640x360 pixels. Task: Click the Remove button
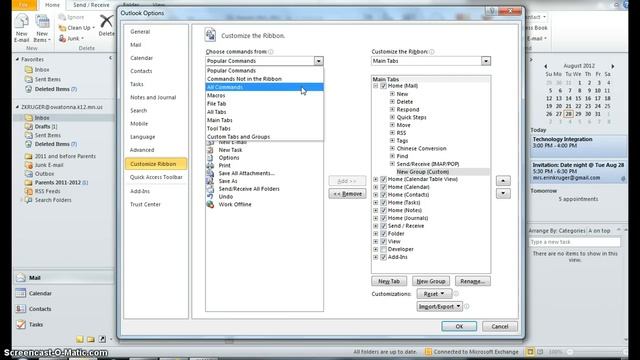347,193
